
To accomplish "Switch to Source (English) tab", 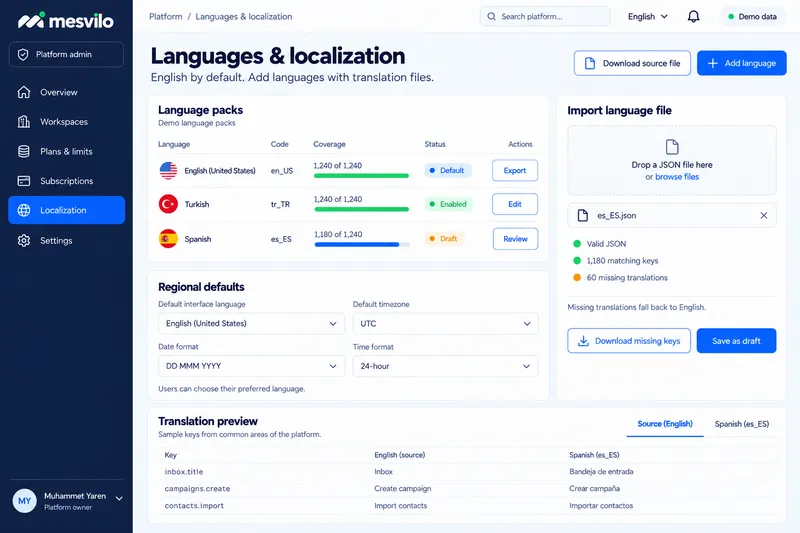I will (665, 424).
